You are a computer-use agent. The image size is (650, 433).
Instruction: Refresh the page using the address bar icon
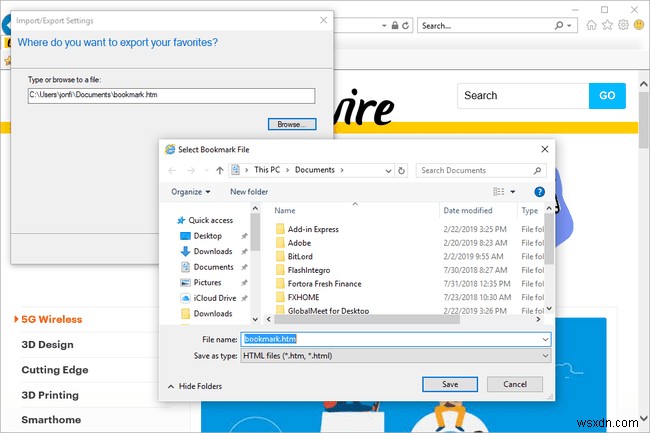[405, 26]
